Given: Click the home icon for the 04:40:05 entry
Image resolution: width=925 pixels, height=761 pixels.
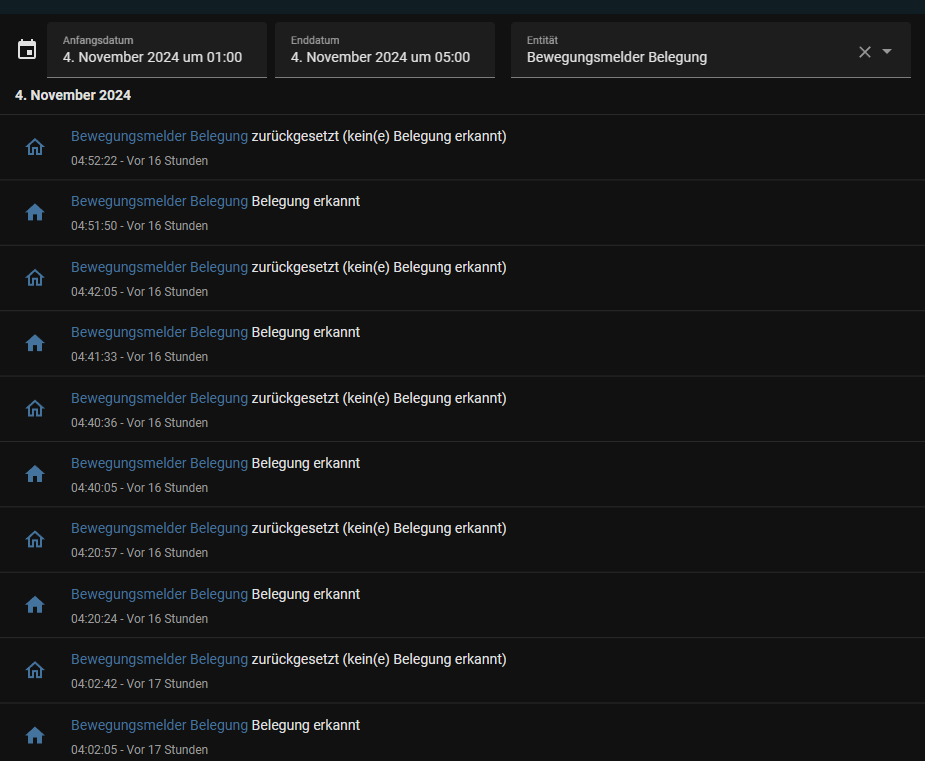Looking at the screenshot, I should (35, 474).
